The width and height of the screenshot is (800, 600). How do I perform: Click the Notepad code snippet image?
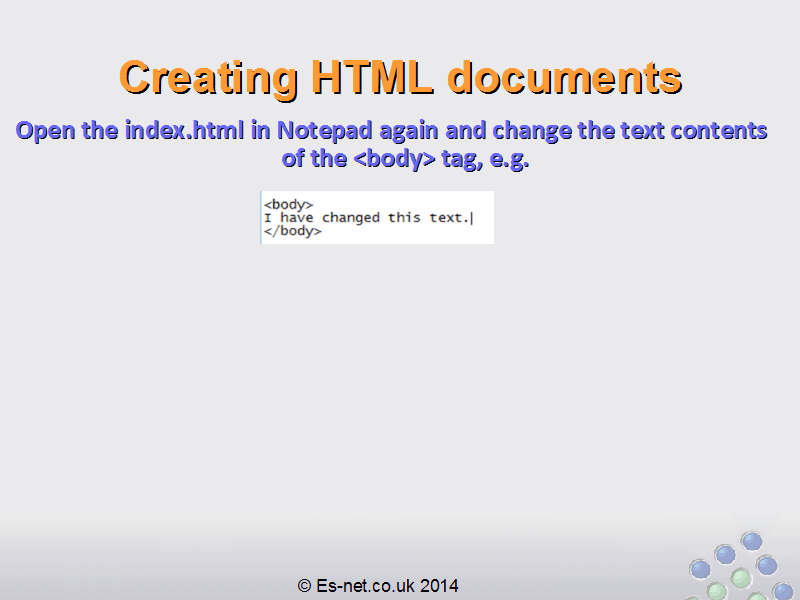coord(377,217)
